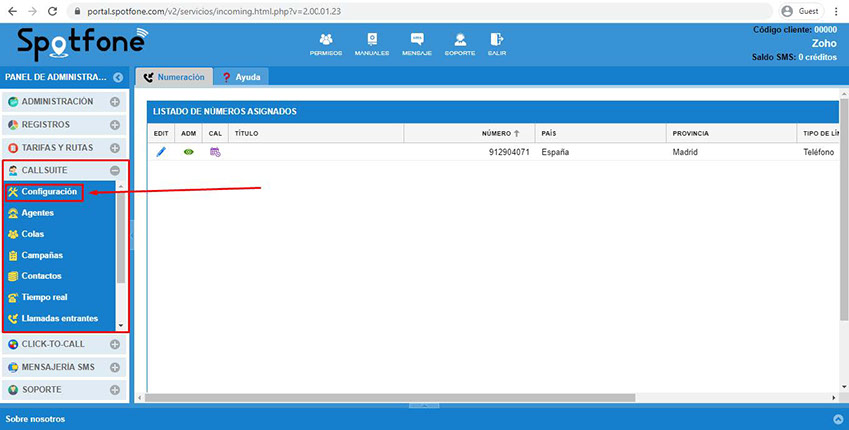Click the blue pencil edit icon

(161, 152)
